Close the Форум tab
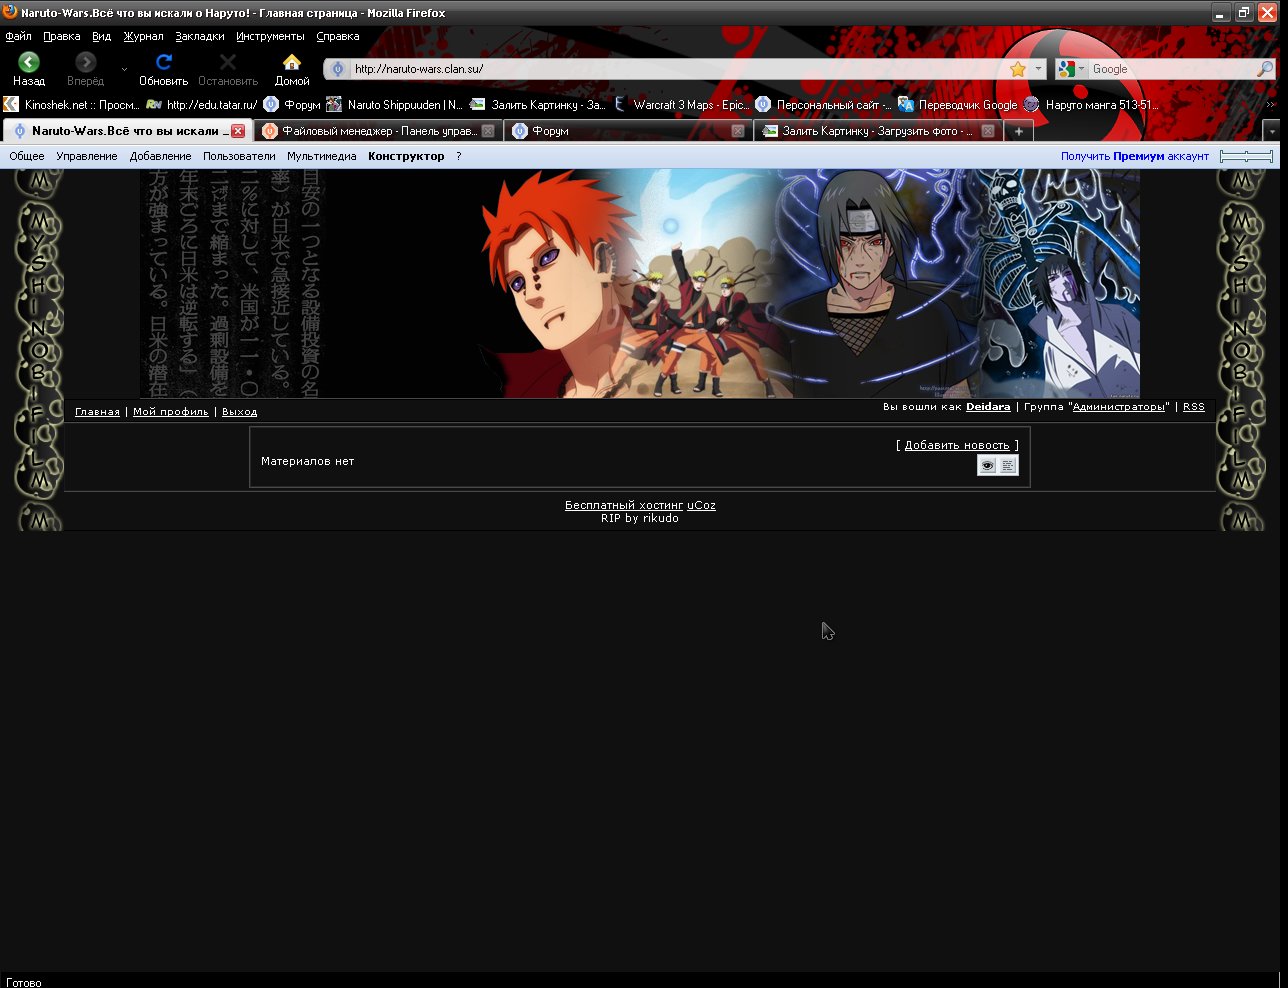Viewport: 1288px width, 988px height. coord(738,131)
